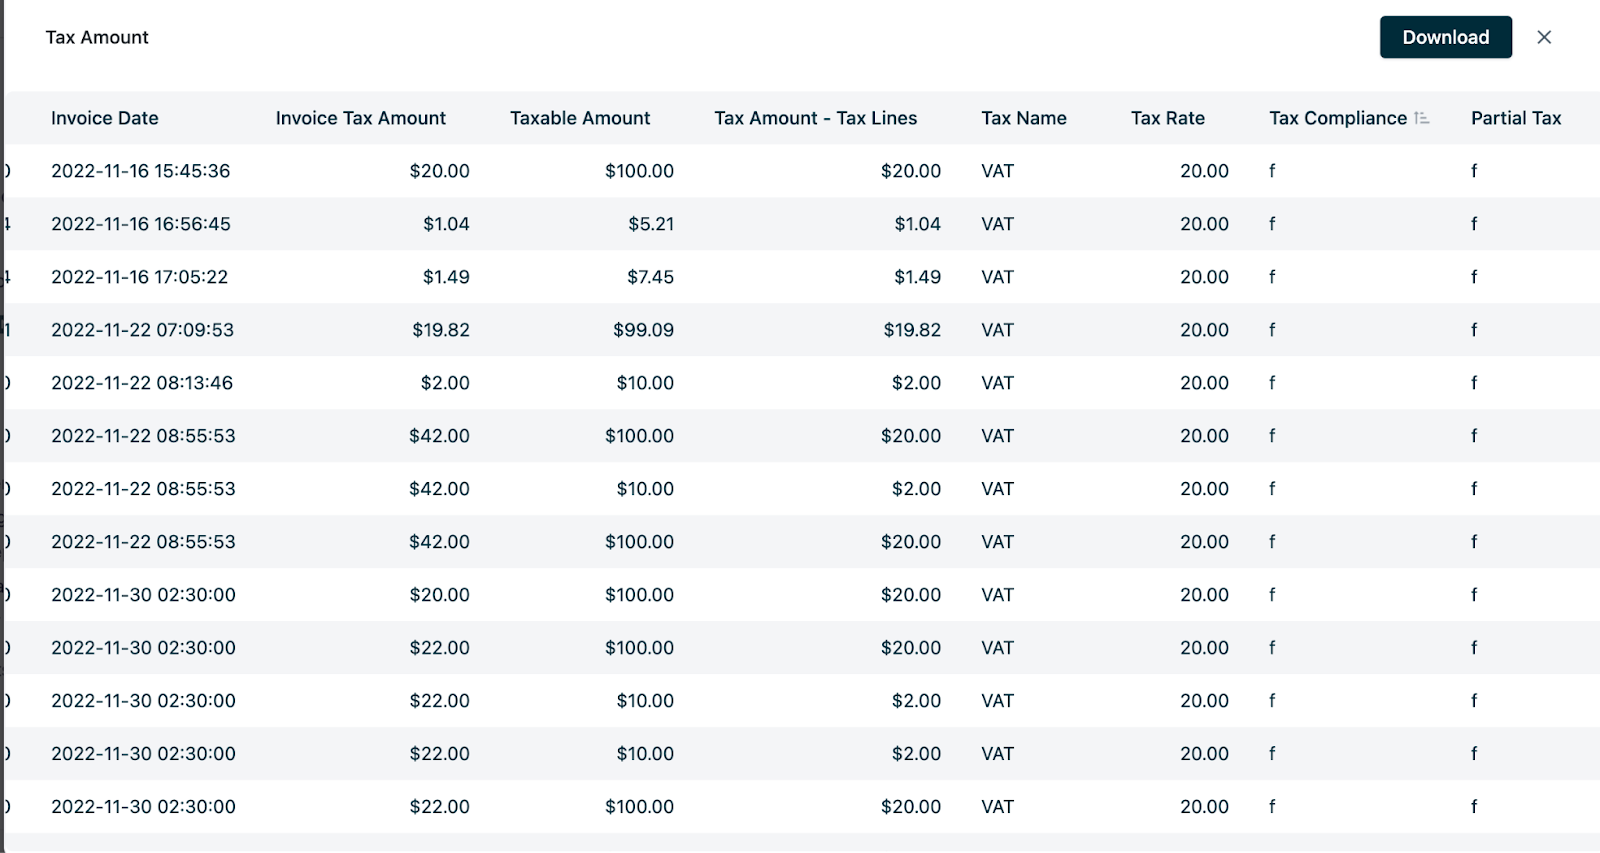
Task: Click the Download button
Action: [x=1445, y=37]
